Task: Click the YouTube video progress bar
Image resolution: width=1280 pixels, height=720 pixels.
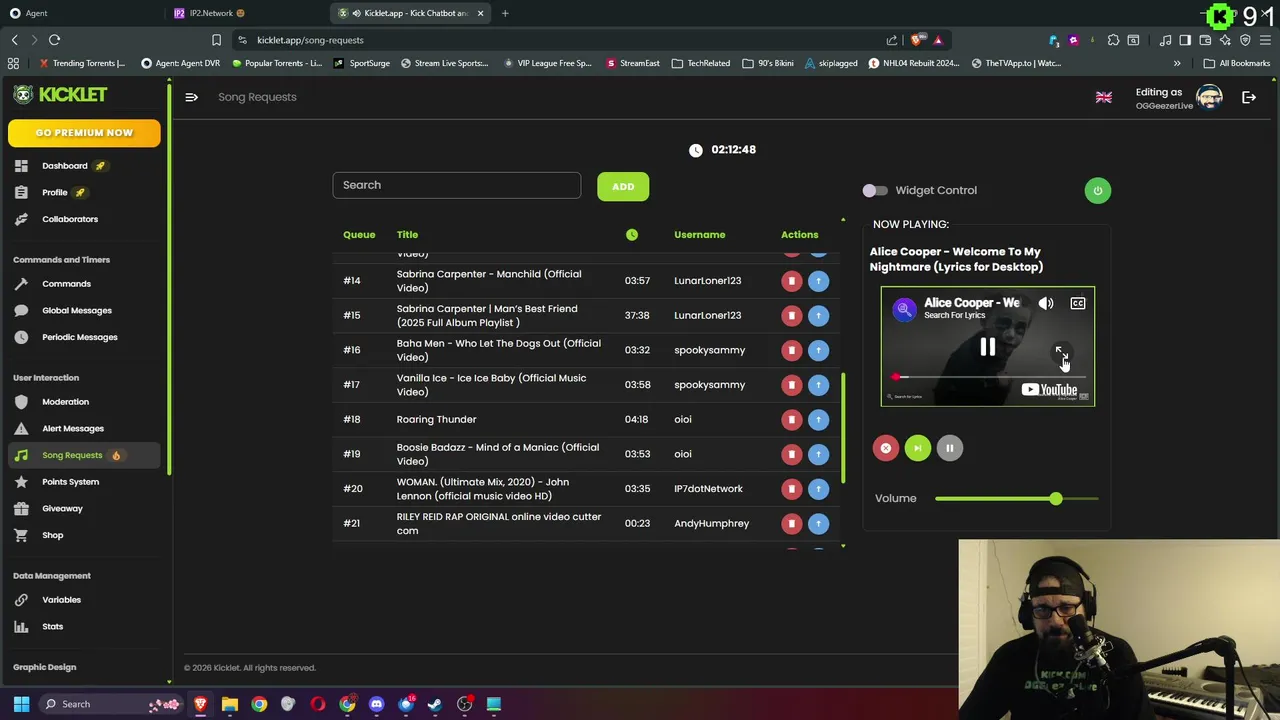Action: (x=988, y=377)
